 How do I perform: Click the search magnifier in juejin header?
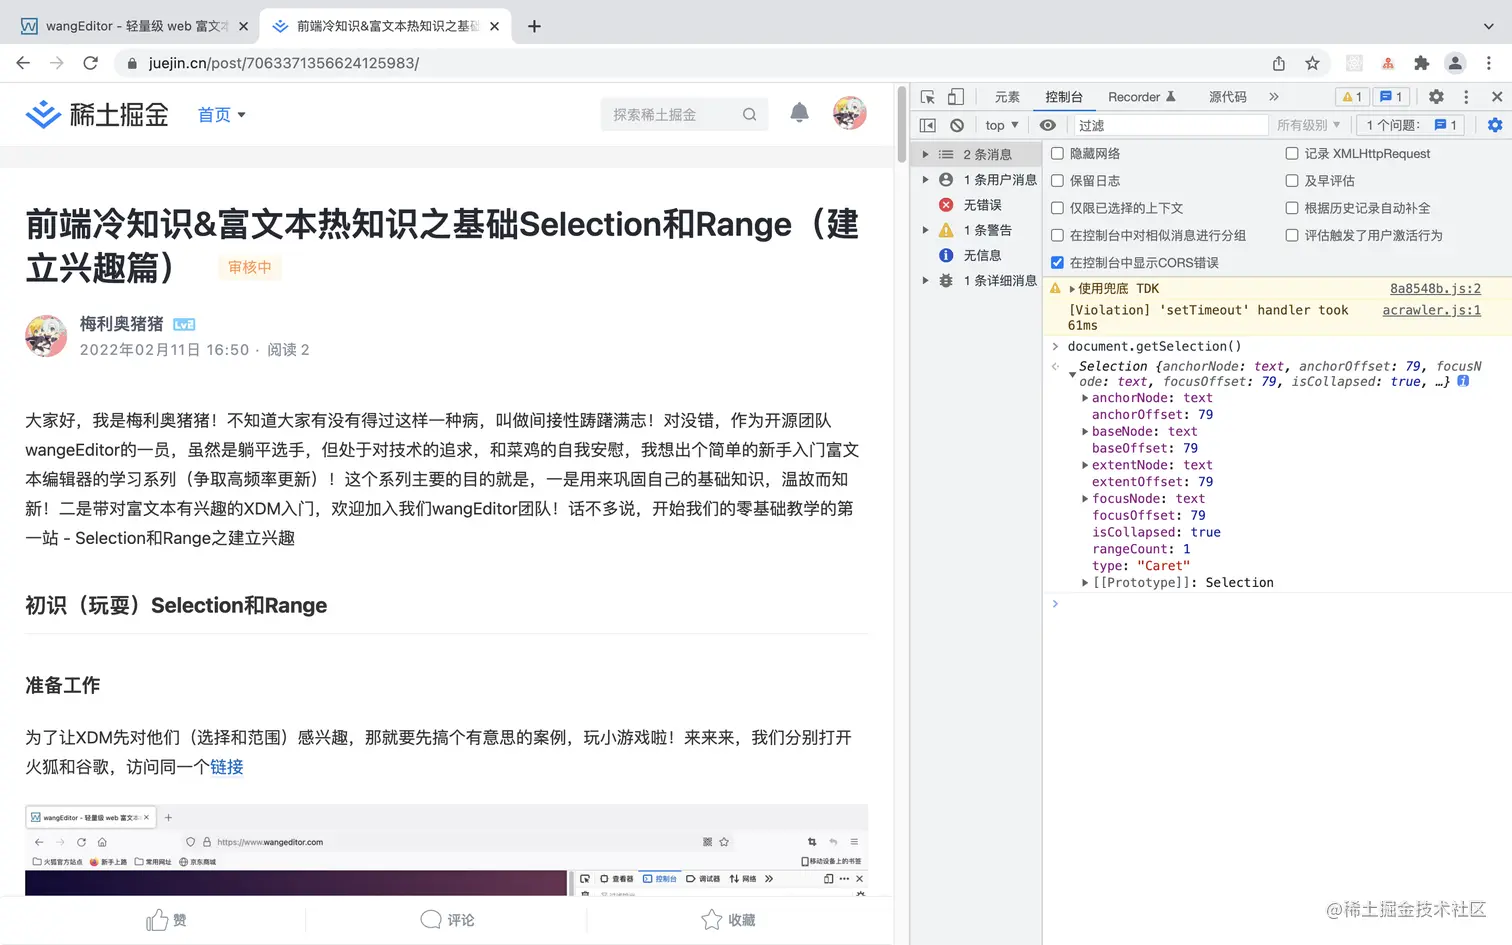click(749, 114)
